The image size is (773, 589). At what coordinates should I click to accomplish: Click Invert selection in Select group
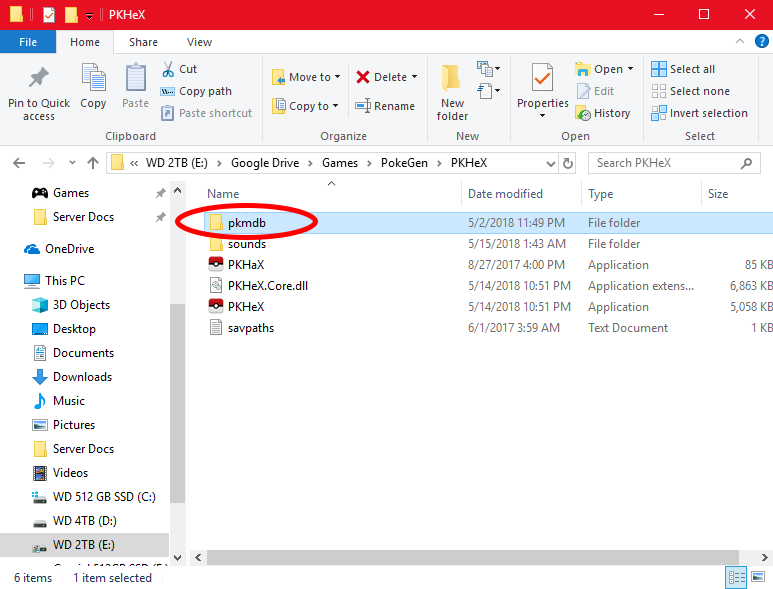coord(699,113)
